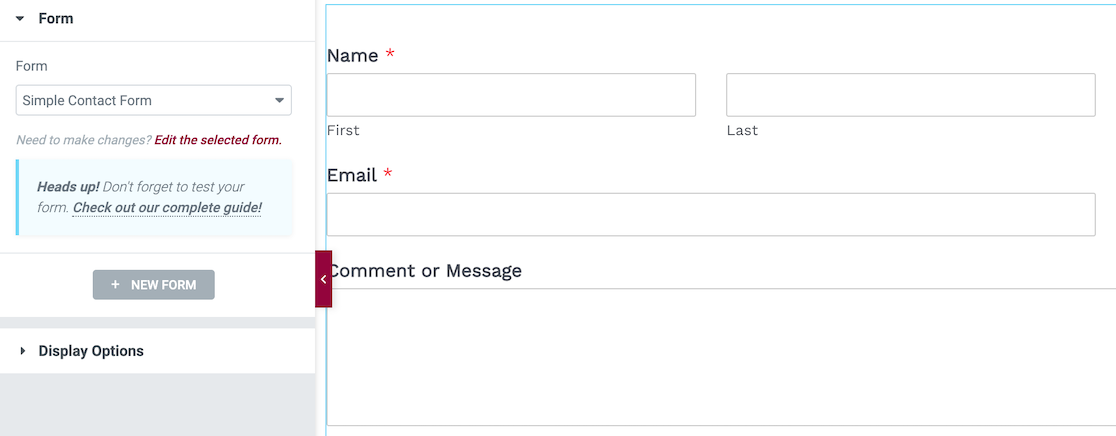Click the Form label above the dropdown

[32, 66]
